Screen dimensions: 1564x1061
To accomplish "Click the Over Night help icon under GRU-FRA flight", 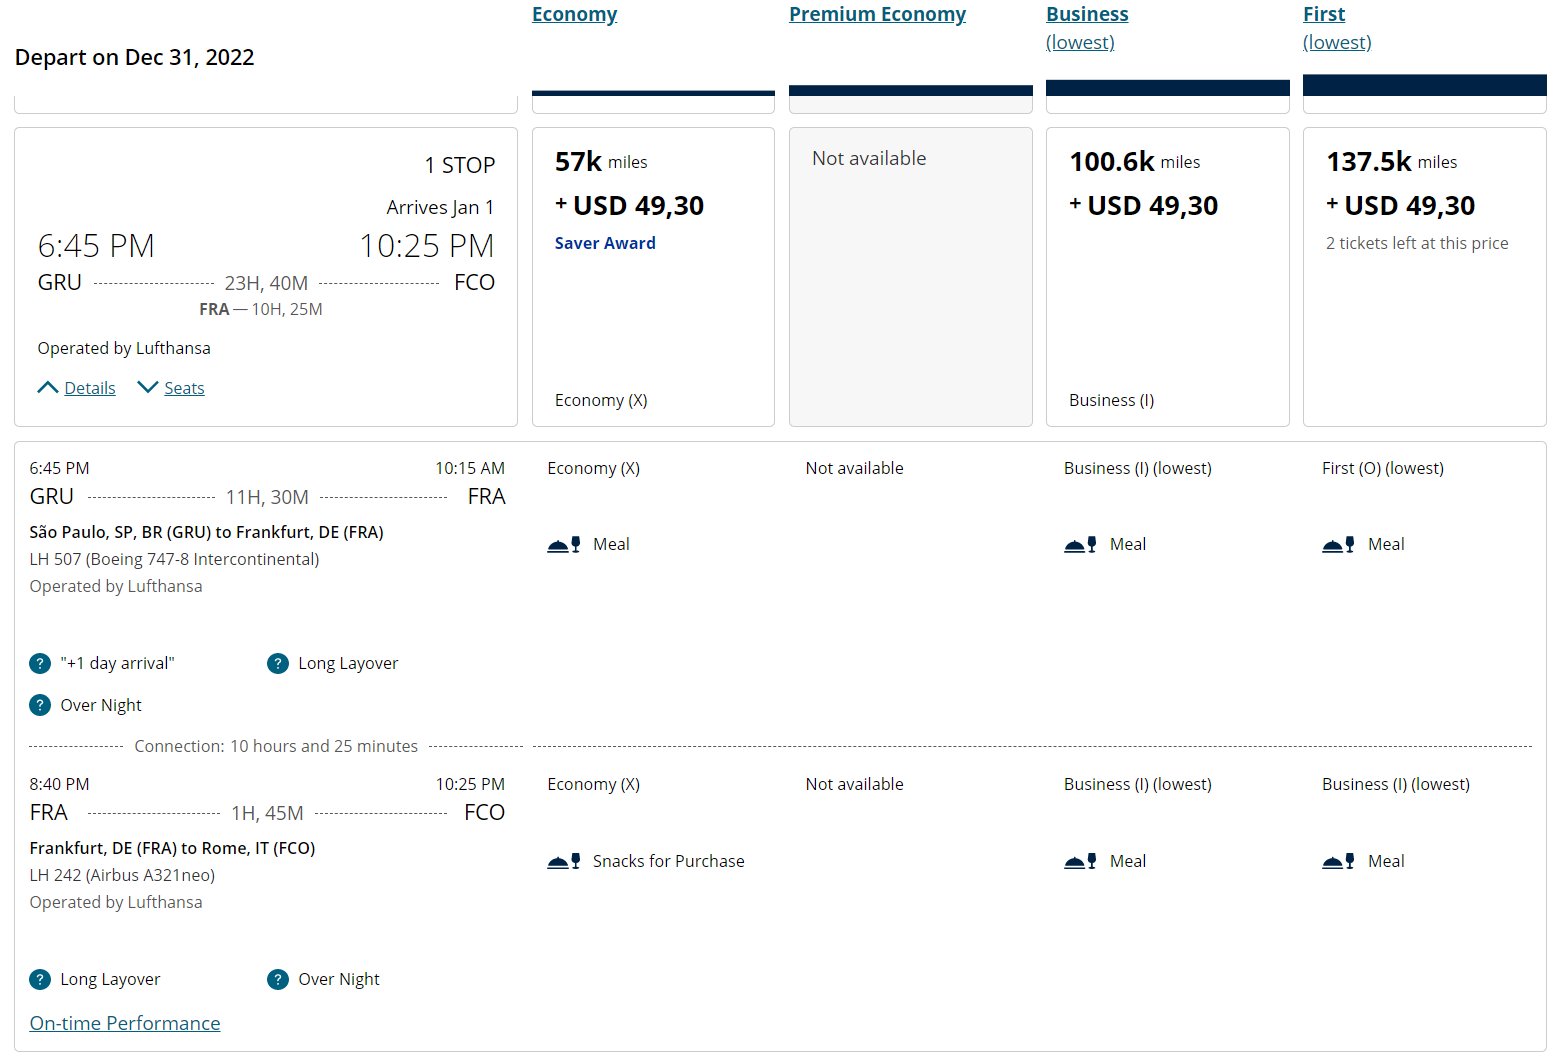I will [x=40, y=705].
